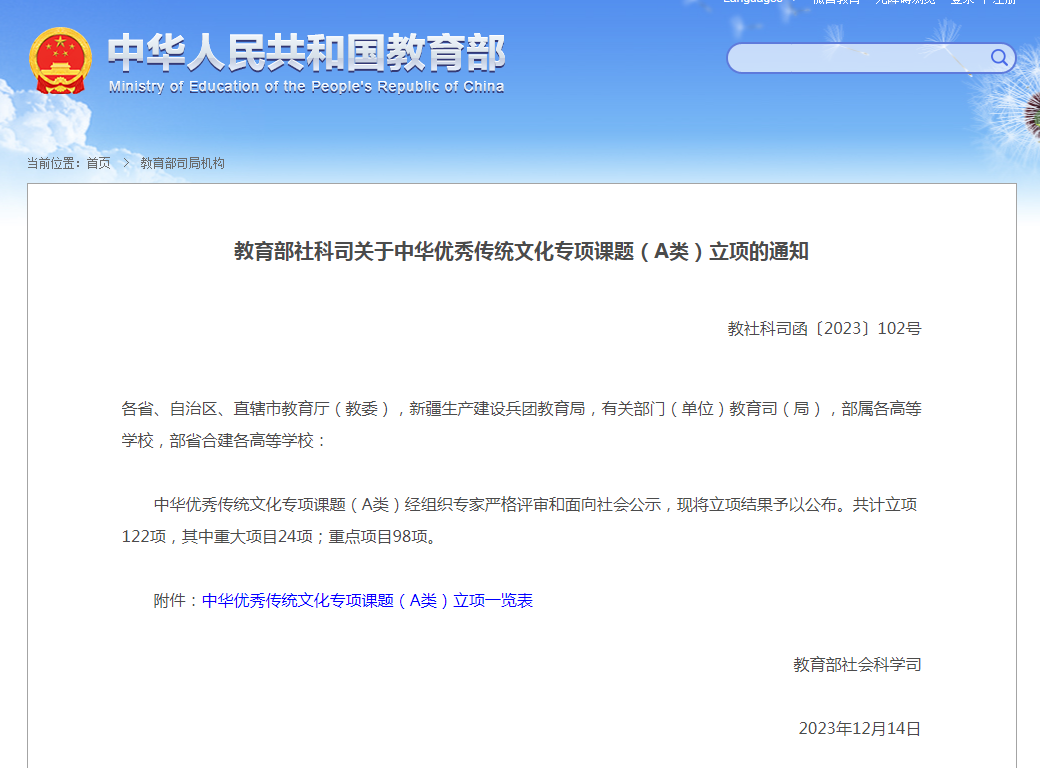Click the date 2023年12月14日
Image resolution: width=1040 pixels, height=768 pixels.
859,728
